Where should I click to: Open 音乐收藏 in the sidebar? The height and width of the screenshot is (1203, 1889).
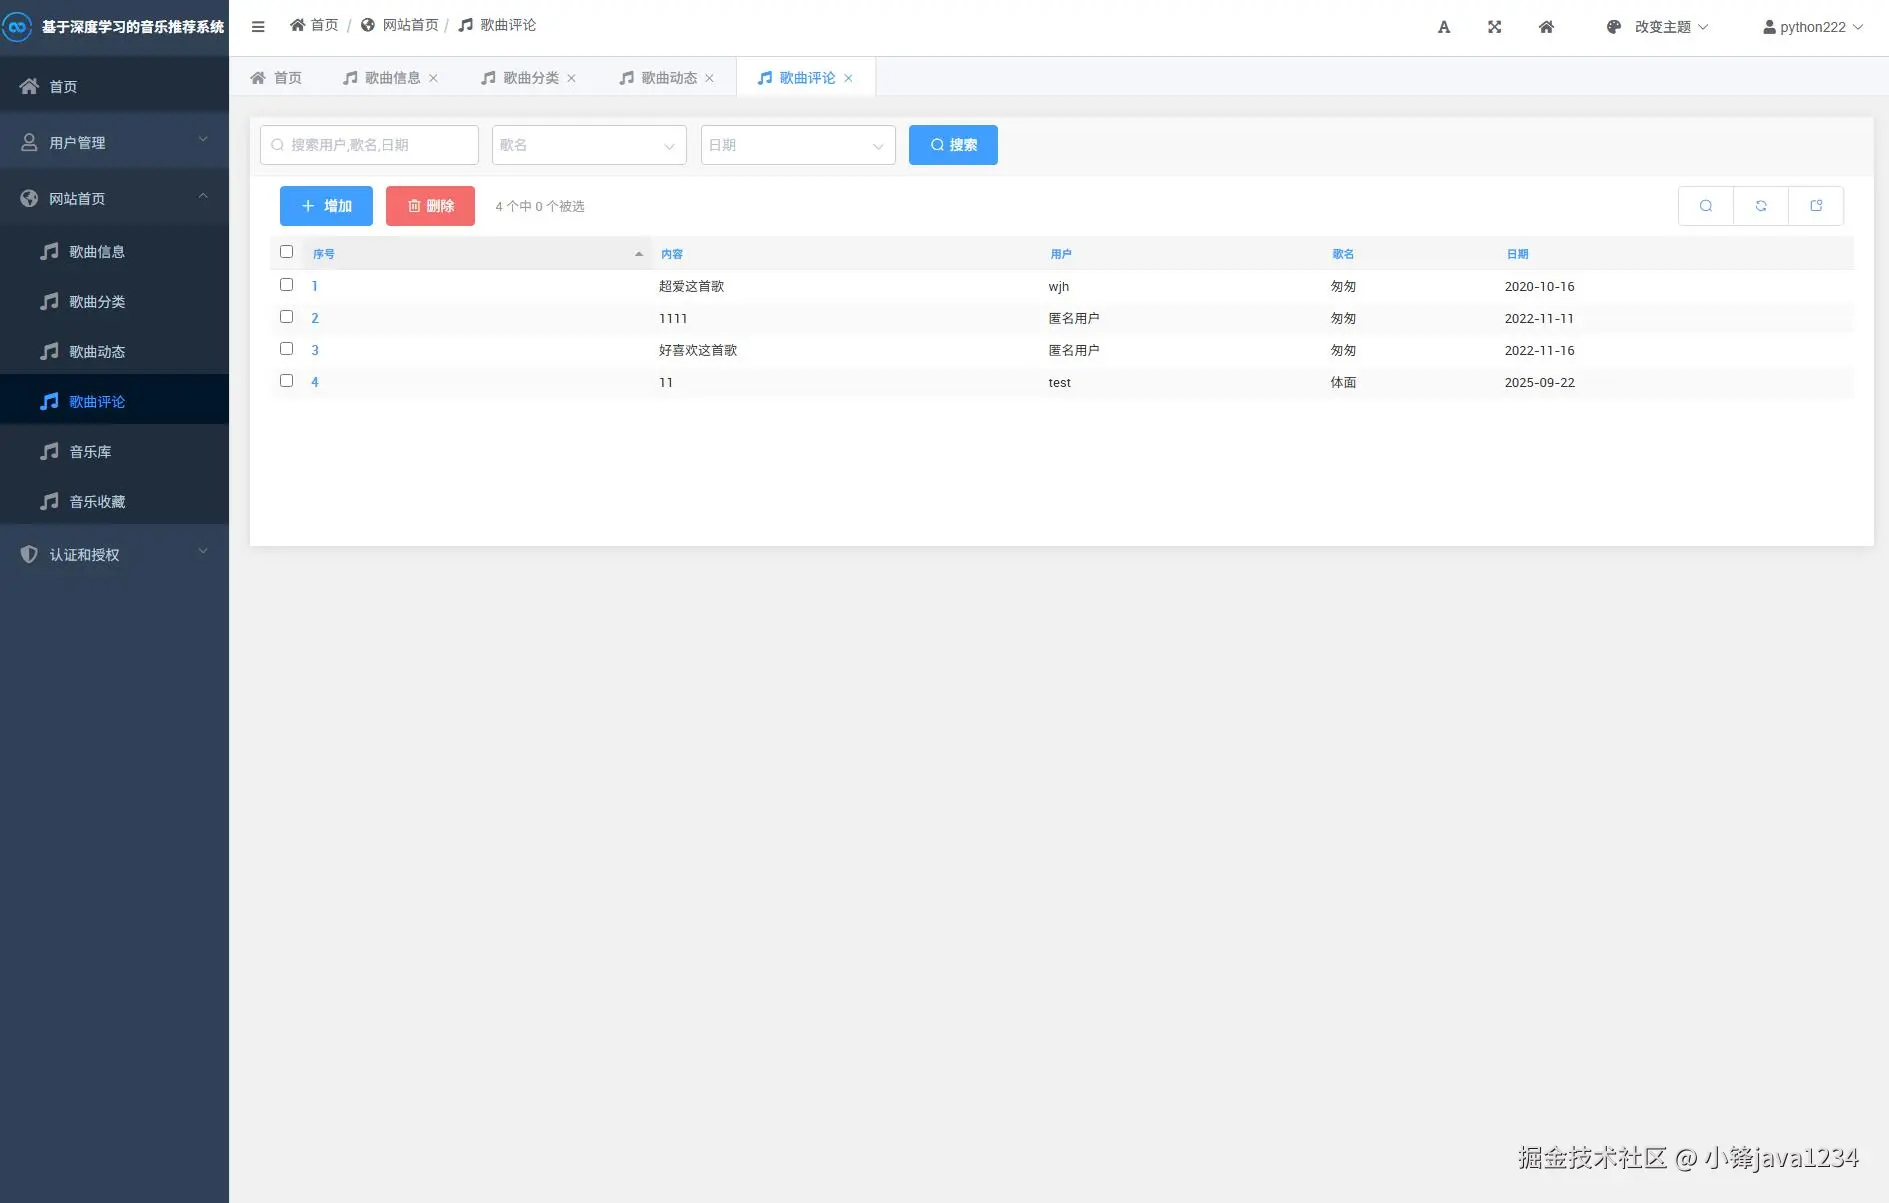(x=115, y=501)
